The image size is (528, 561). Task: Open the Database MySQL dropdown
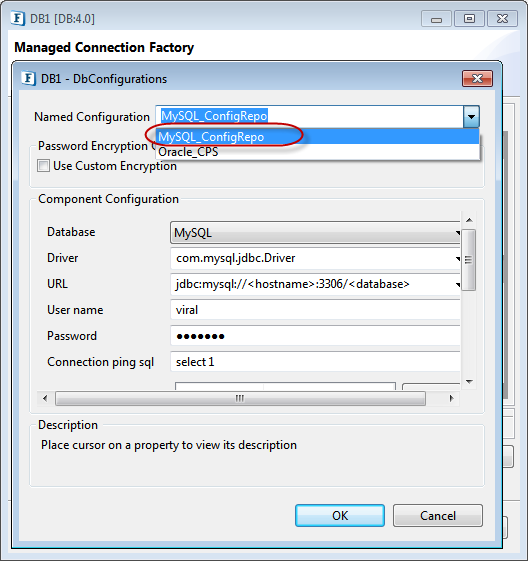pyautogui.click(x=316, y=233)
